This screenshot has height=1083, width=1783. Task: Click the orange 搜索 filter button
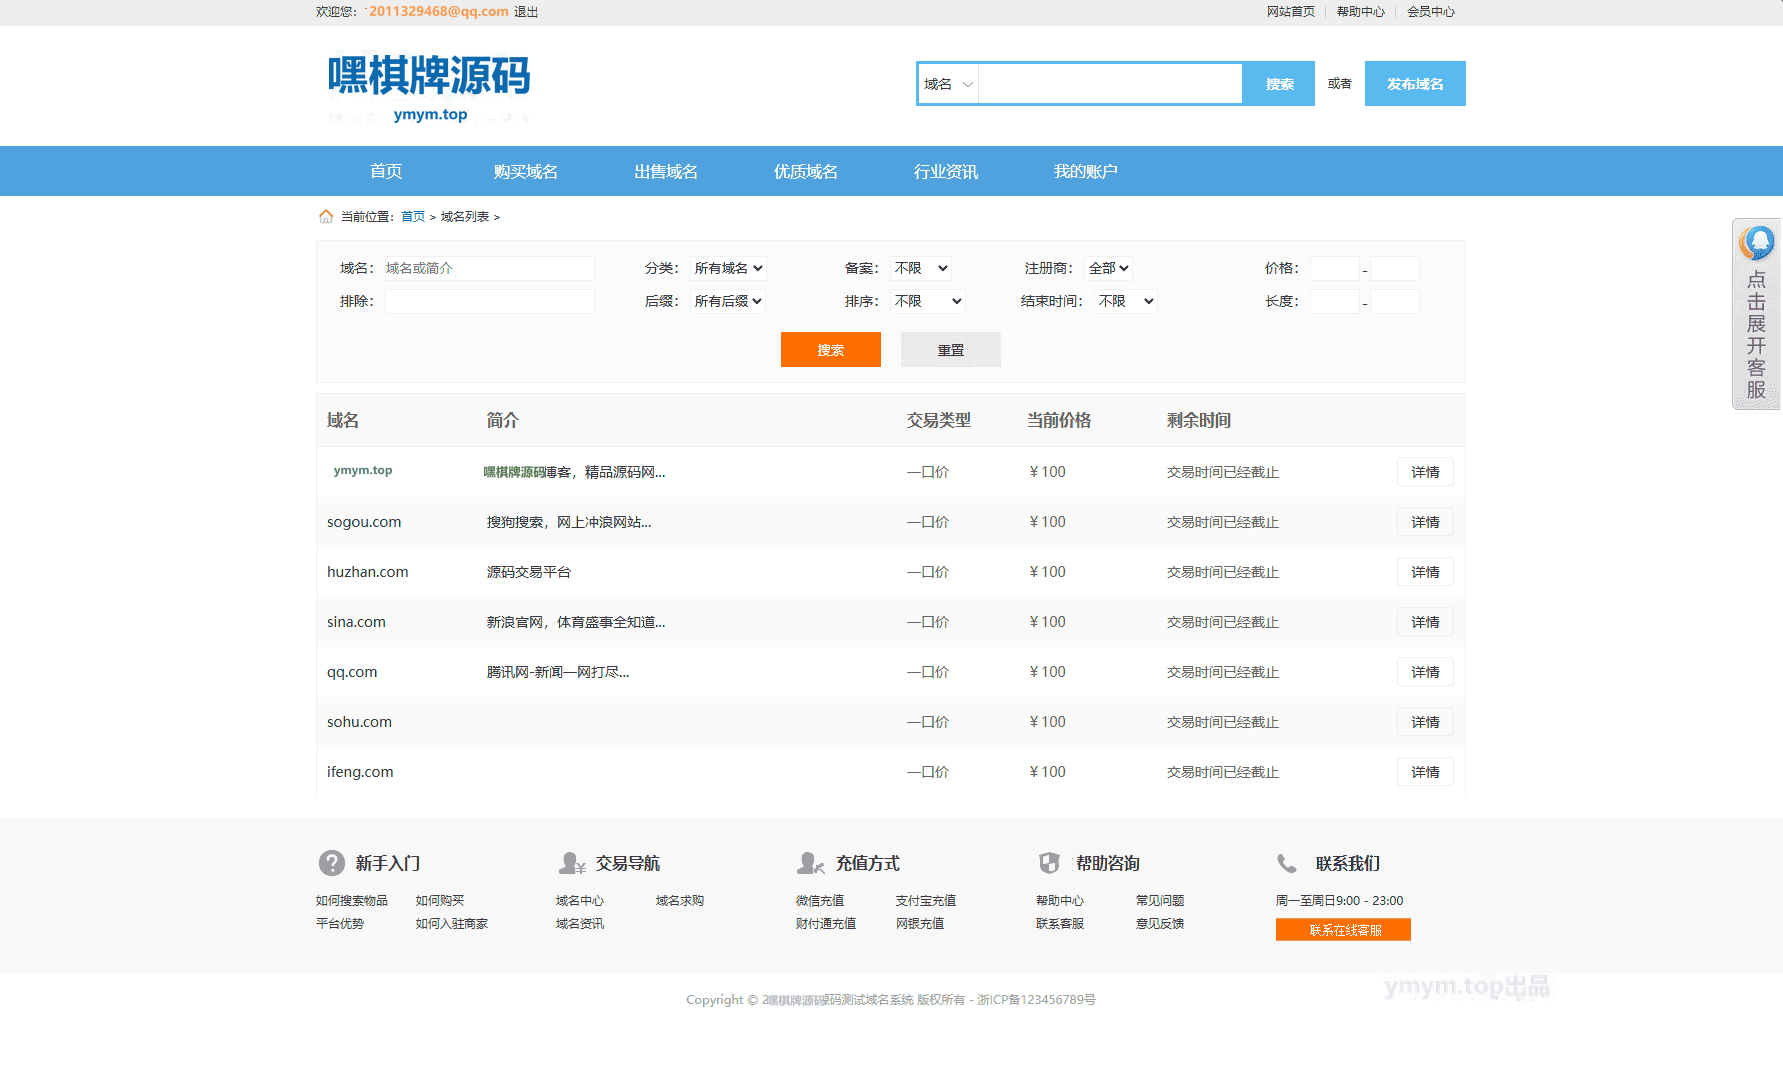[831, 350]
